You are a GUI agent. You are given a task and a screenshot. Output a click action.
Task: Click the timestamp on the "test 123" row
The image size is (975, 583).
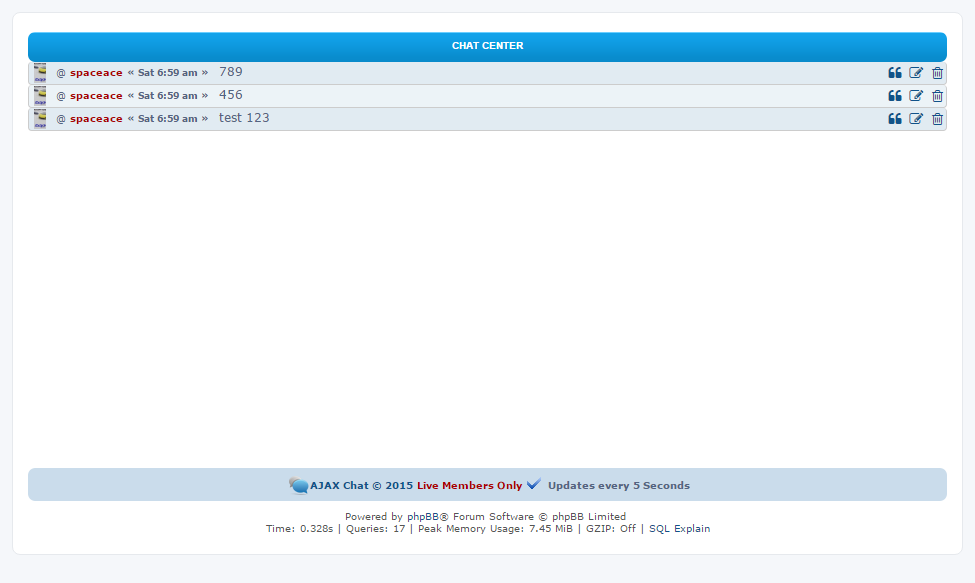168,119
